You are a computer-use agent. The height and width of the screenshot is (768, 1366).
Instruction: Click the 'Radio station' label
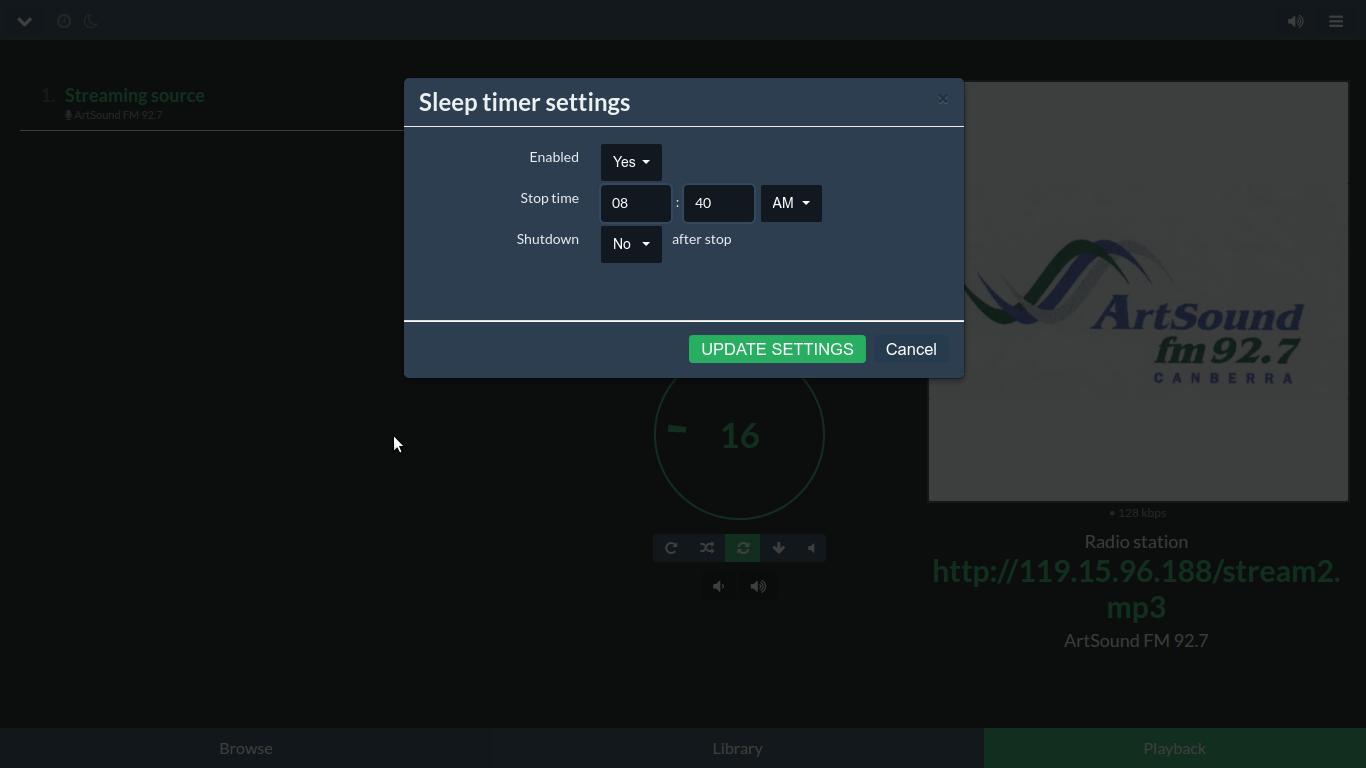1136,541
